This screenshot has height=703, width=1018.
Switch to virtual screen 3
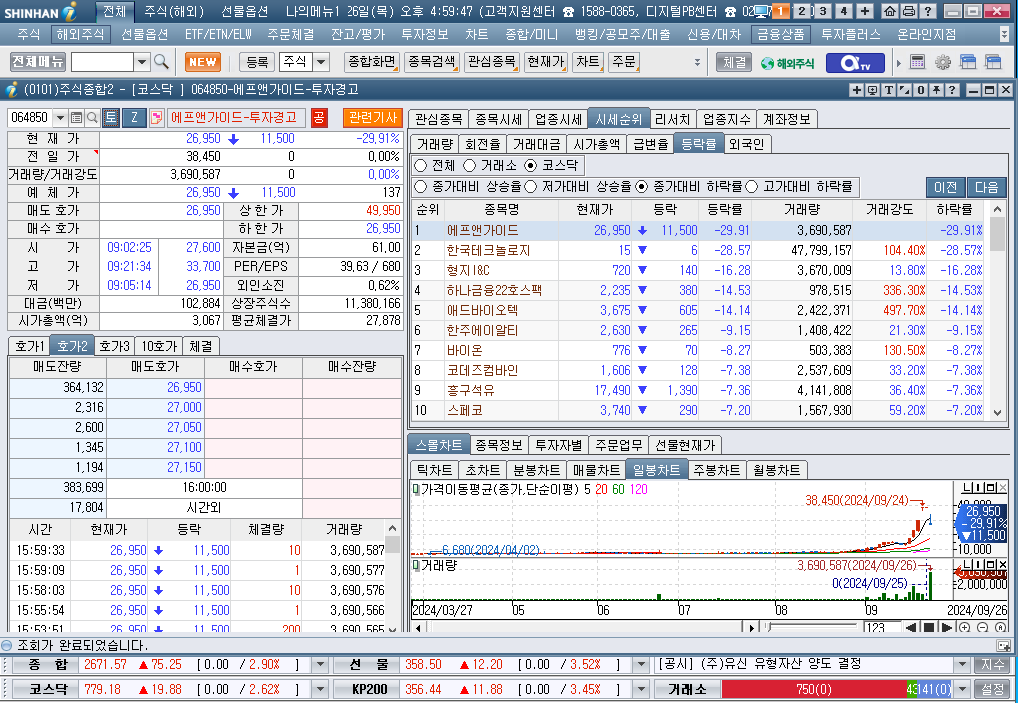coord(823,11)
